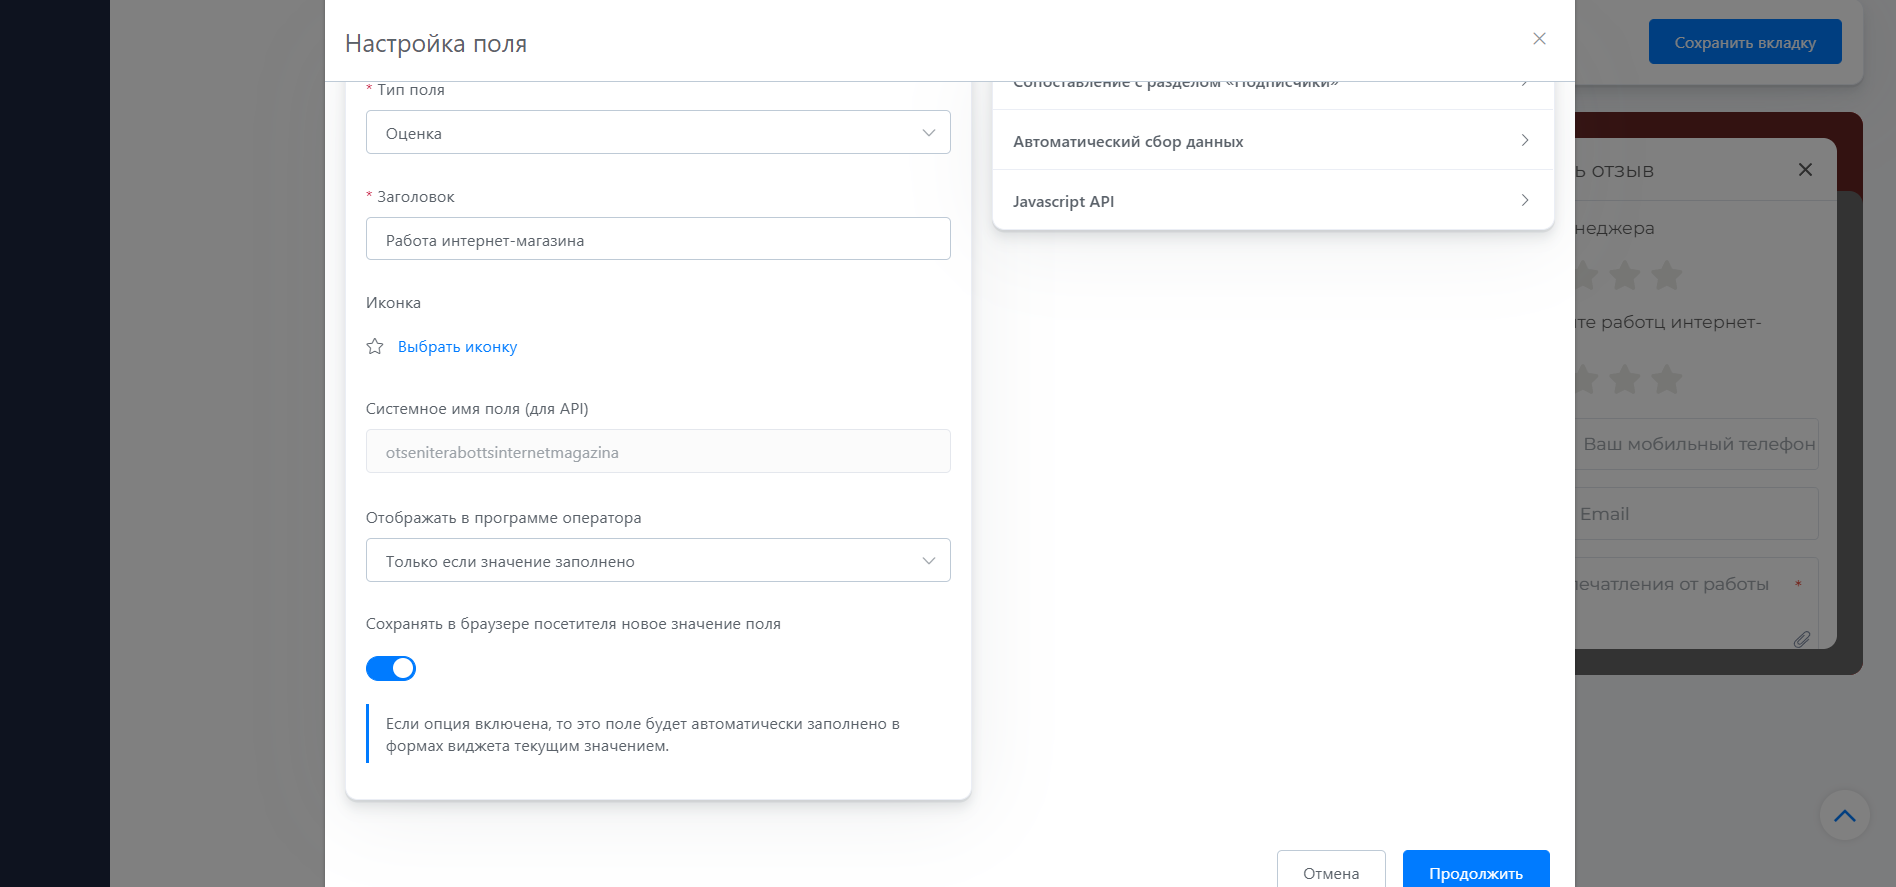Close the Настройка поля dialog
Screen dimensions: 1896x887
point(1539,39)
